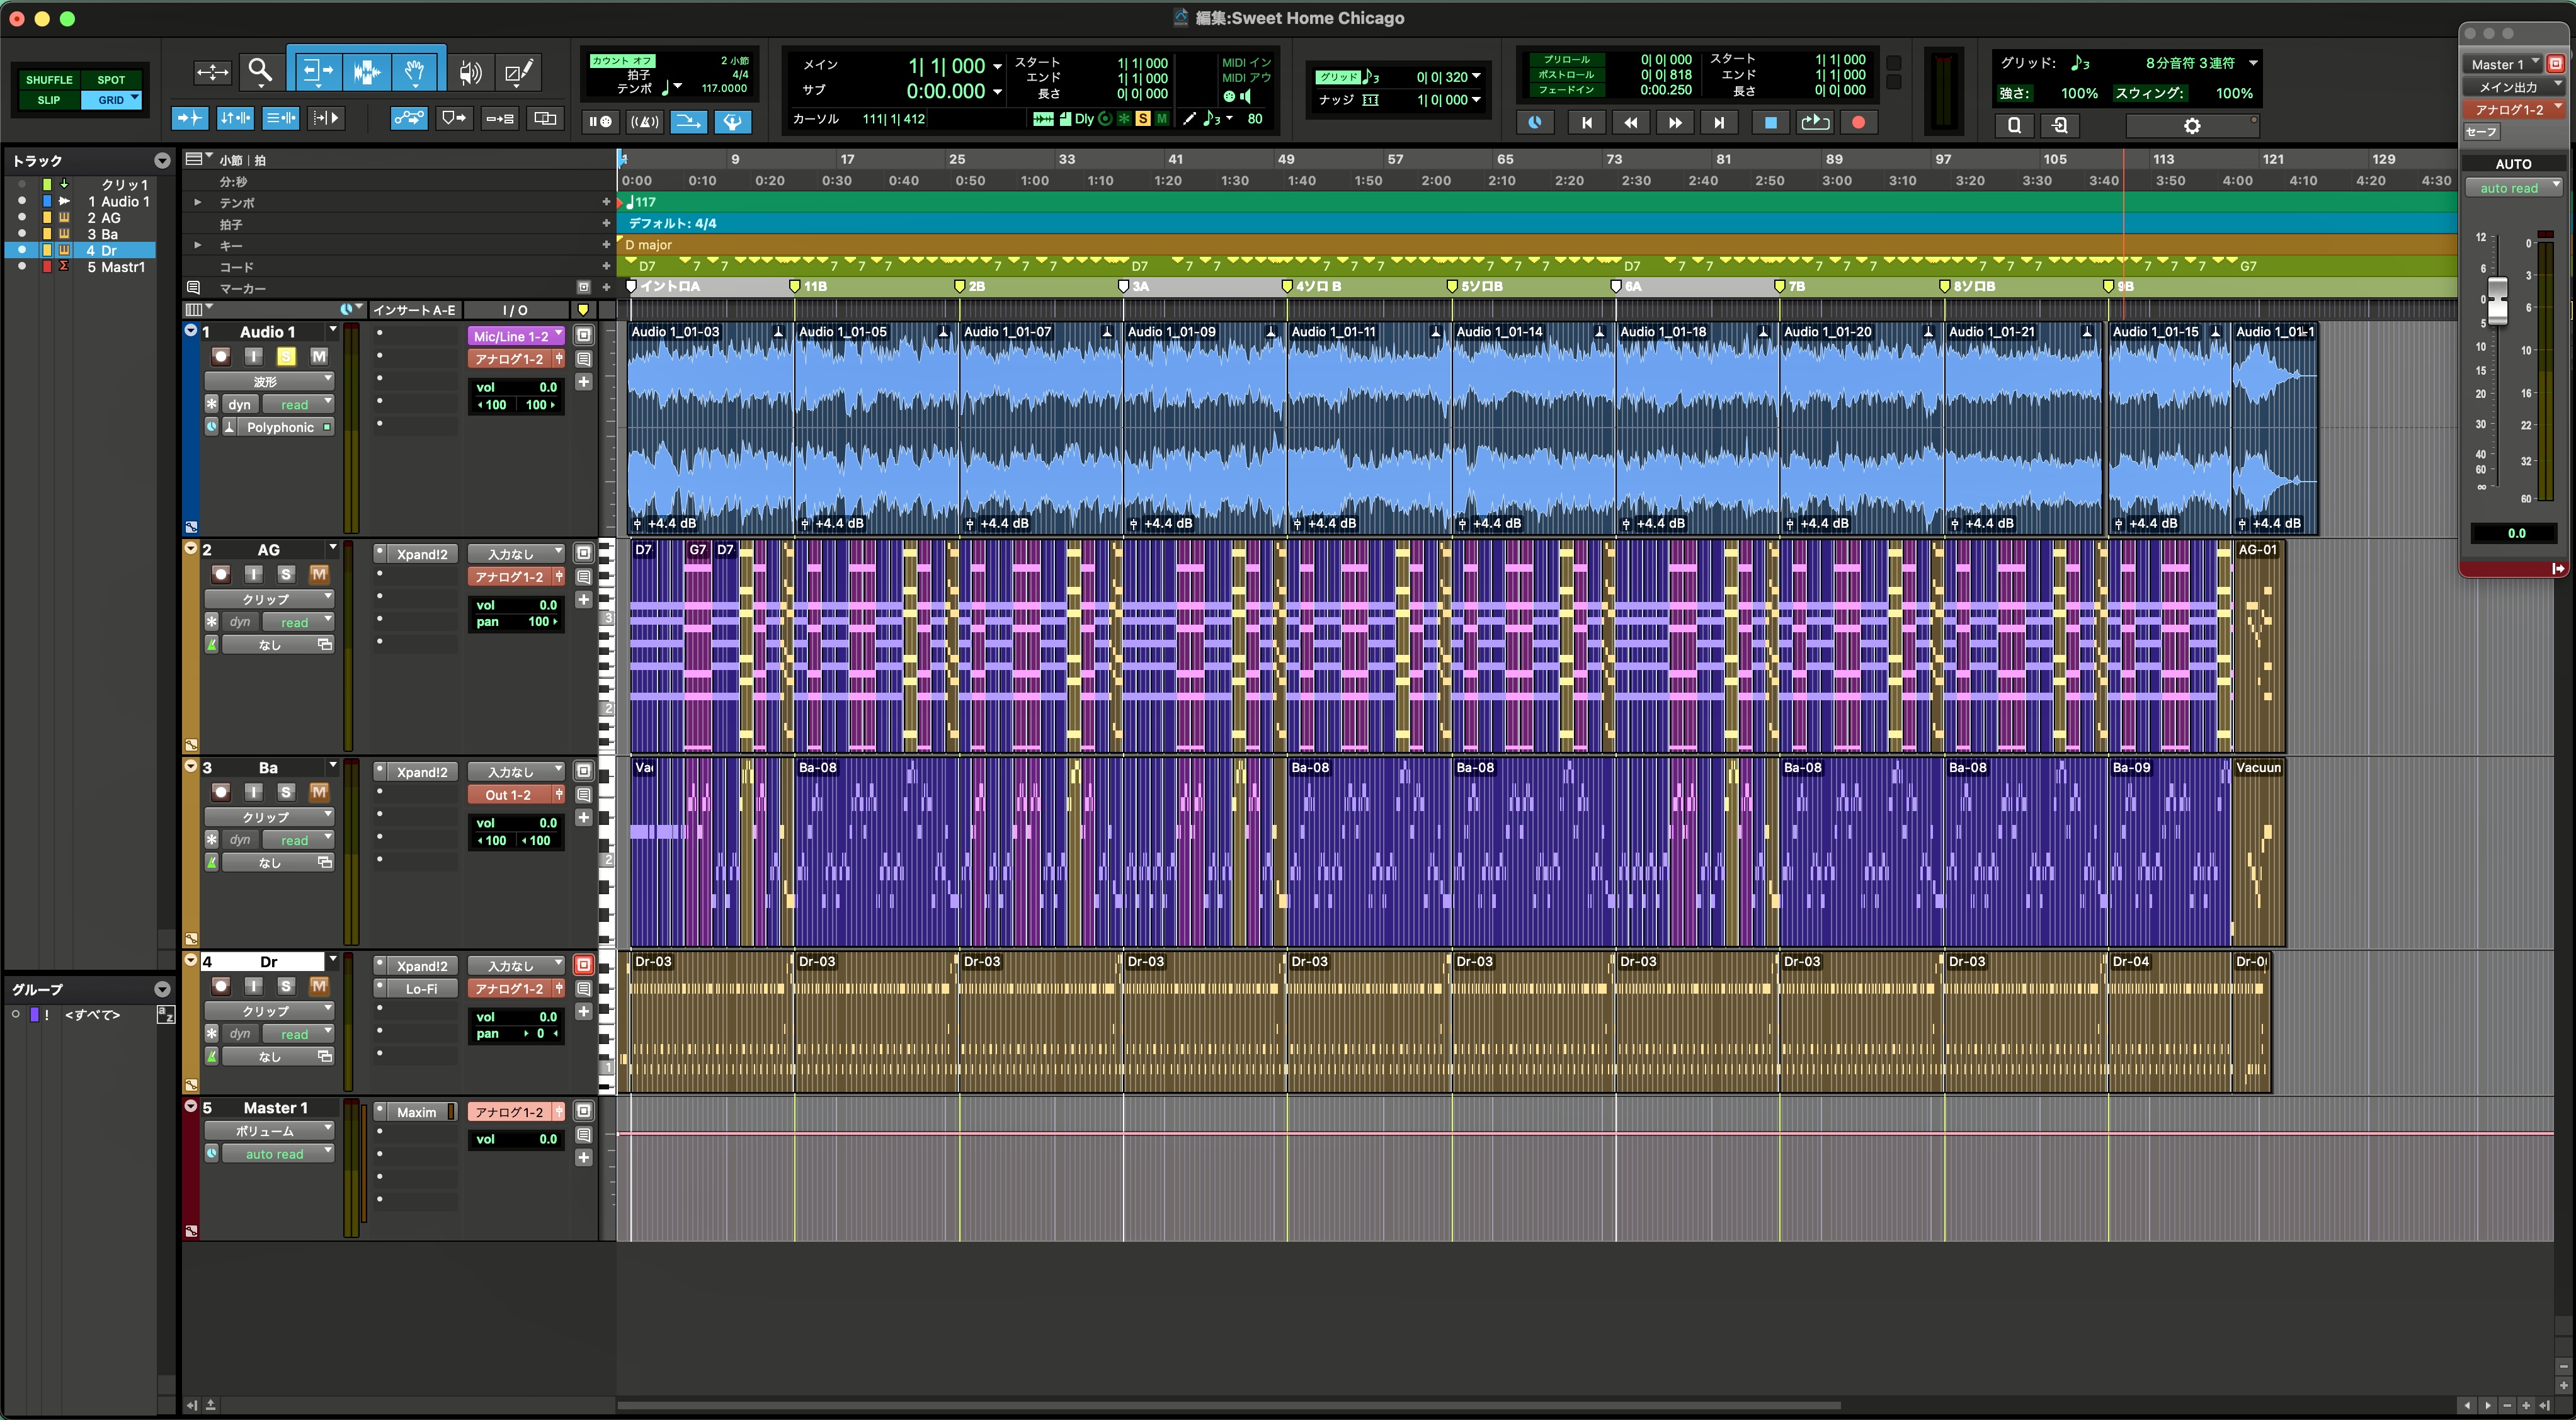2576x1420 pixels.
Task: Open the Polyphonic elastic audio selector
Action: click(281, 427)
